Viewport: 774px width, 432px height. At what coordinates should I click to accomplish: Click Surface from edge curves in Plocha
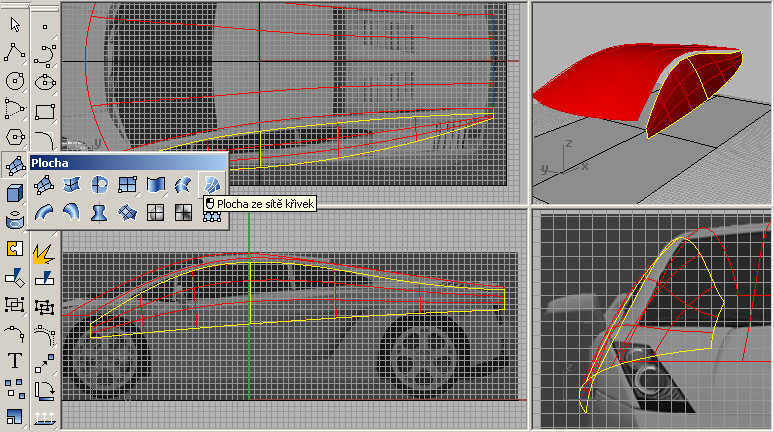72,185
